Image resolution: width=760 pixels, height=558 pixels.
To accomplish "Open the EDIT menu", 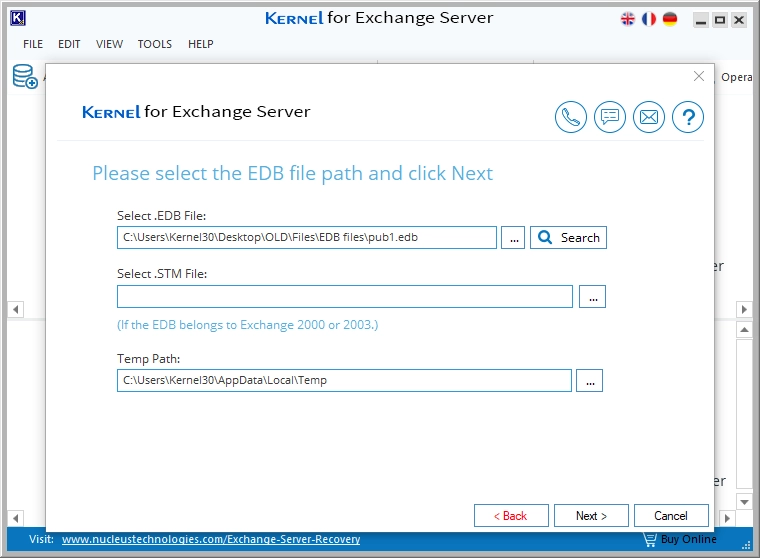I will coord(69,44).
